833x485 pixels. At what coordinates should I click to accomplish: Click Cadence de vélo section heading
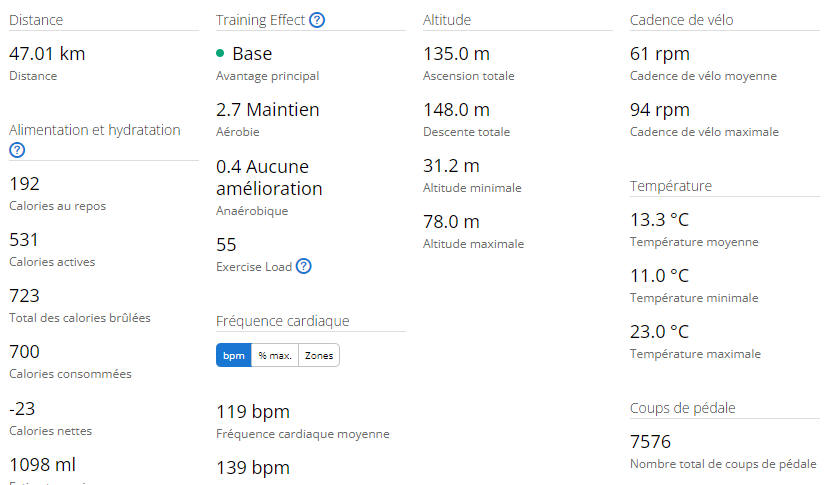click(682, 20)
